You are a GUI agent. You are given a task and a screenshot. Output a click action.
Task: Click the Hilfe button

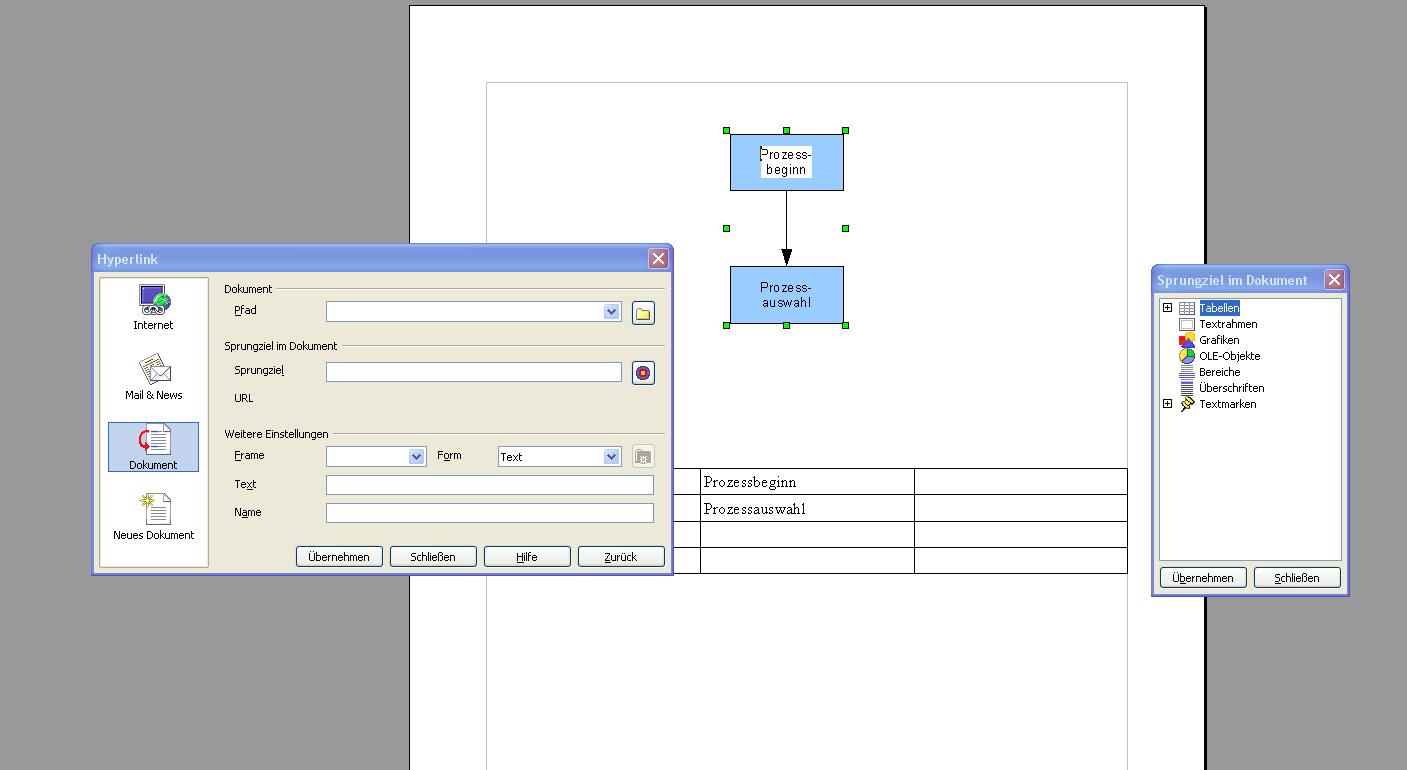[x=527, y=557]
